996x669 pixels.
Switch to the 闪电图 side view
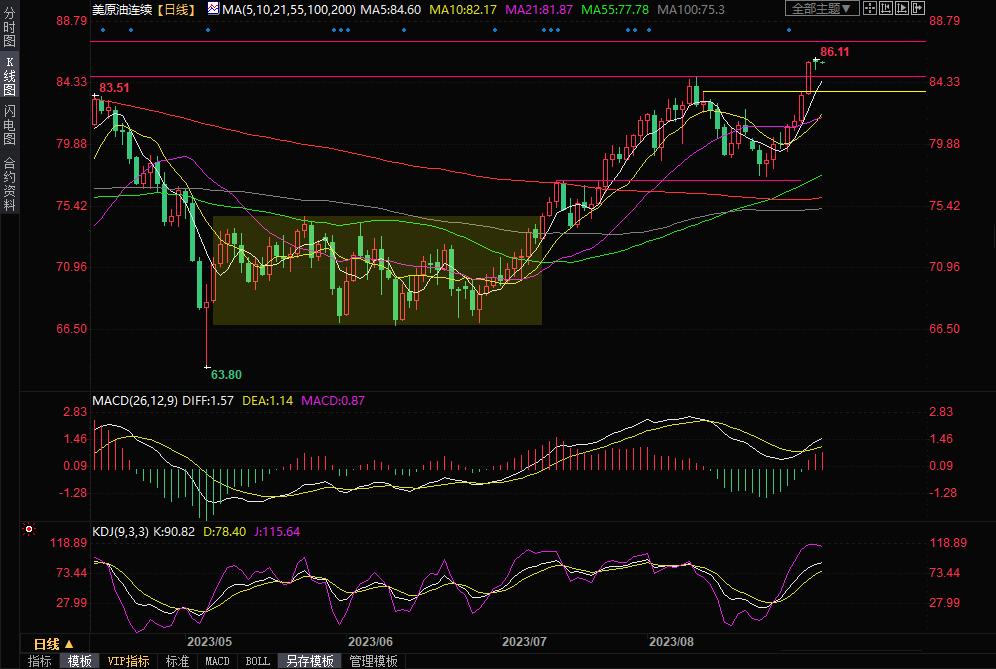9,124
